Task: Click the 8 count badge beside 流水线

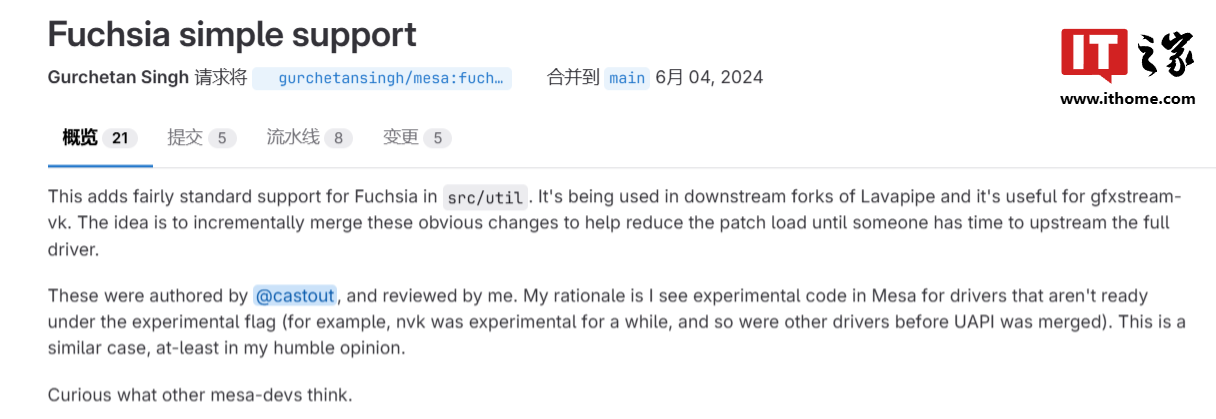Action: coord(338,139)
